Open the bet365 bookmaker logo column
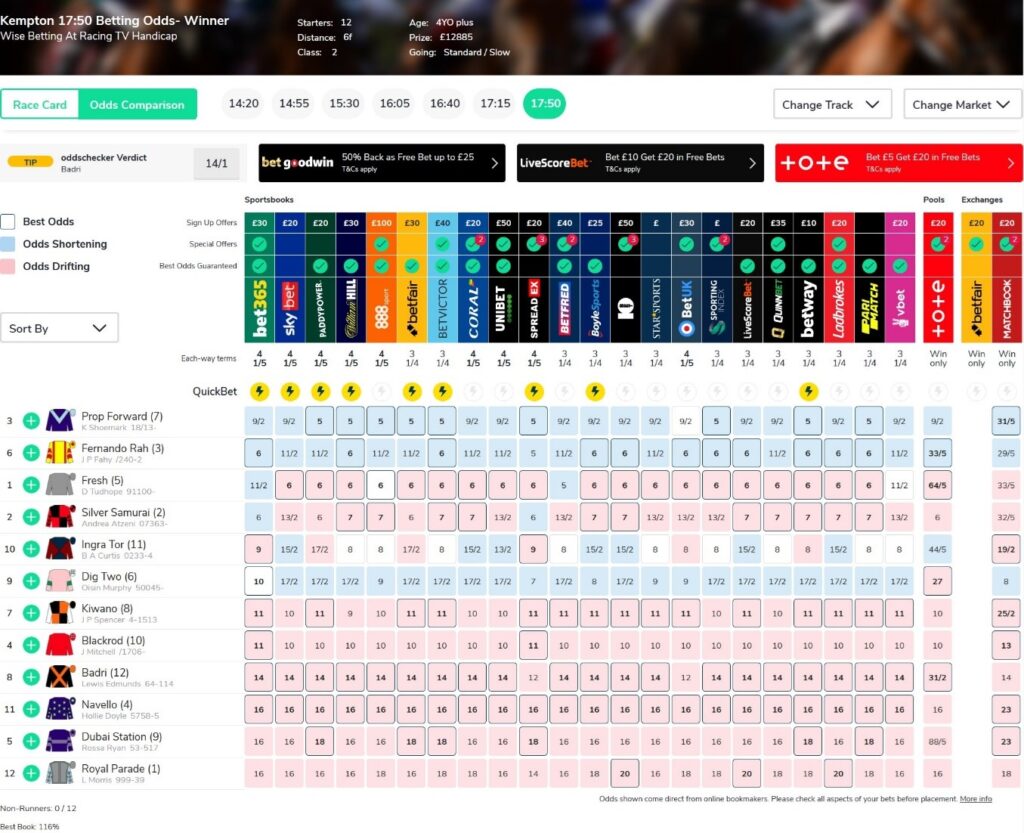Screen dimensions: 1024x833 pos(259,309)
